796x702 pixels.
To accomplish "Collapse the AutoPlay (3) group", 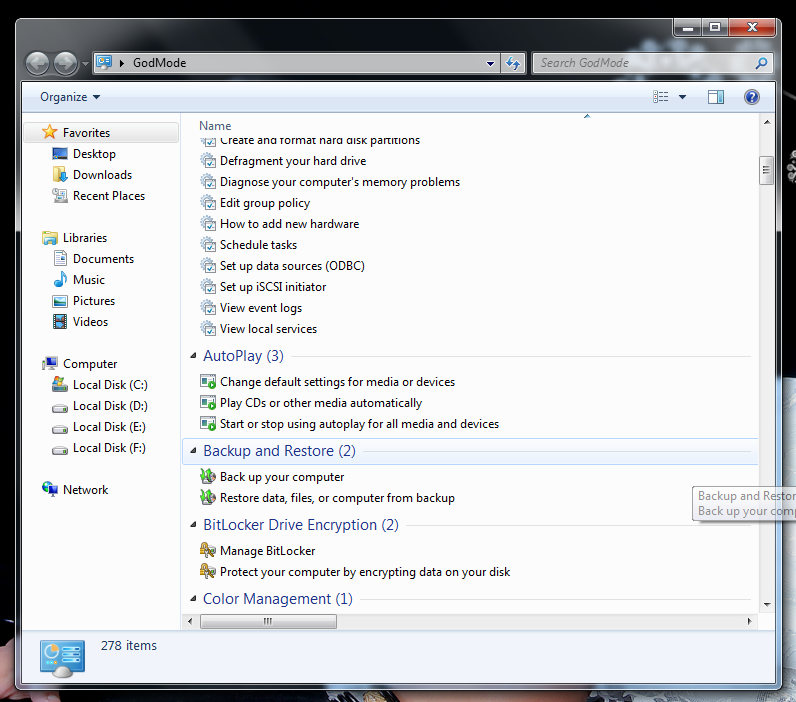I will (193, 356).
